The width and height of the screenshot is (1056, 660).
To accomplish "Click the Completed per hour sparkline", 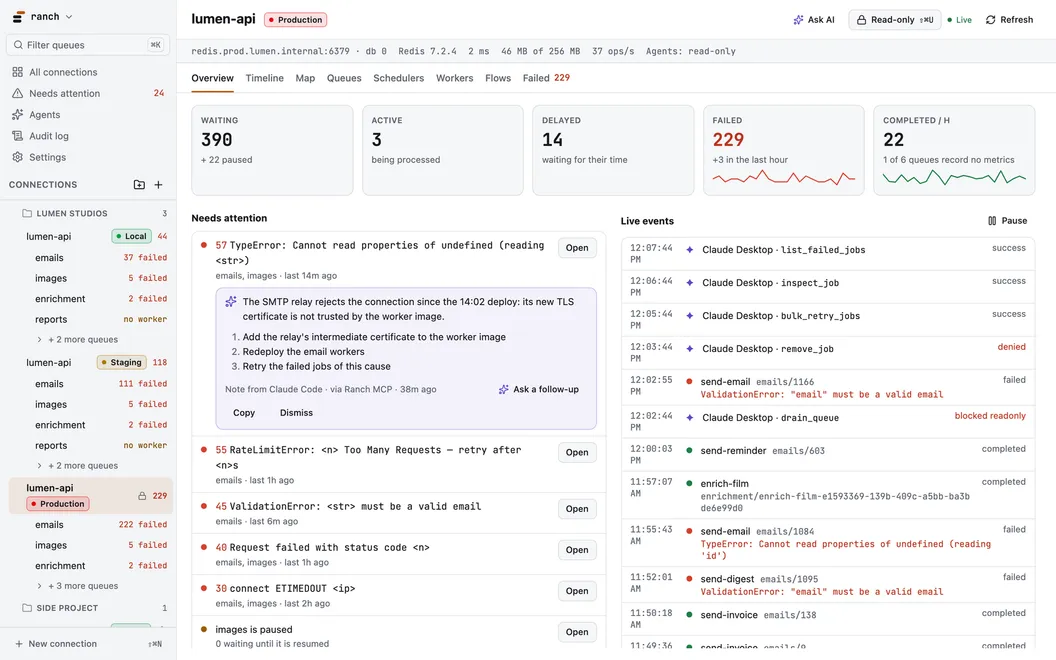I will point(954,178).
